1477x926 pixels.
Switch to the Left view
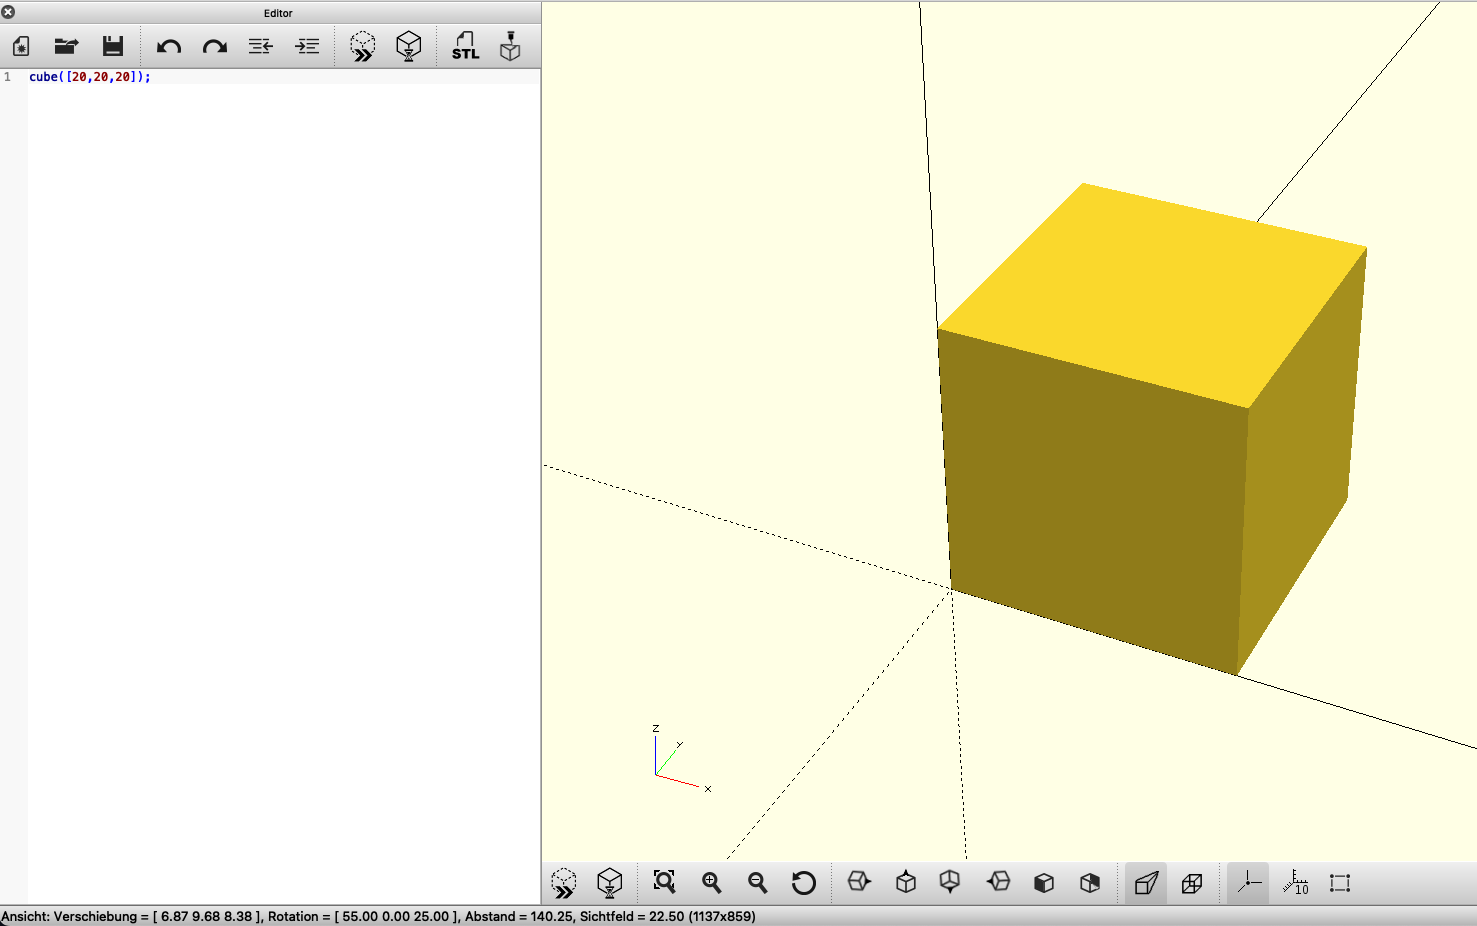tap(998, 882)
